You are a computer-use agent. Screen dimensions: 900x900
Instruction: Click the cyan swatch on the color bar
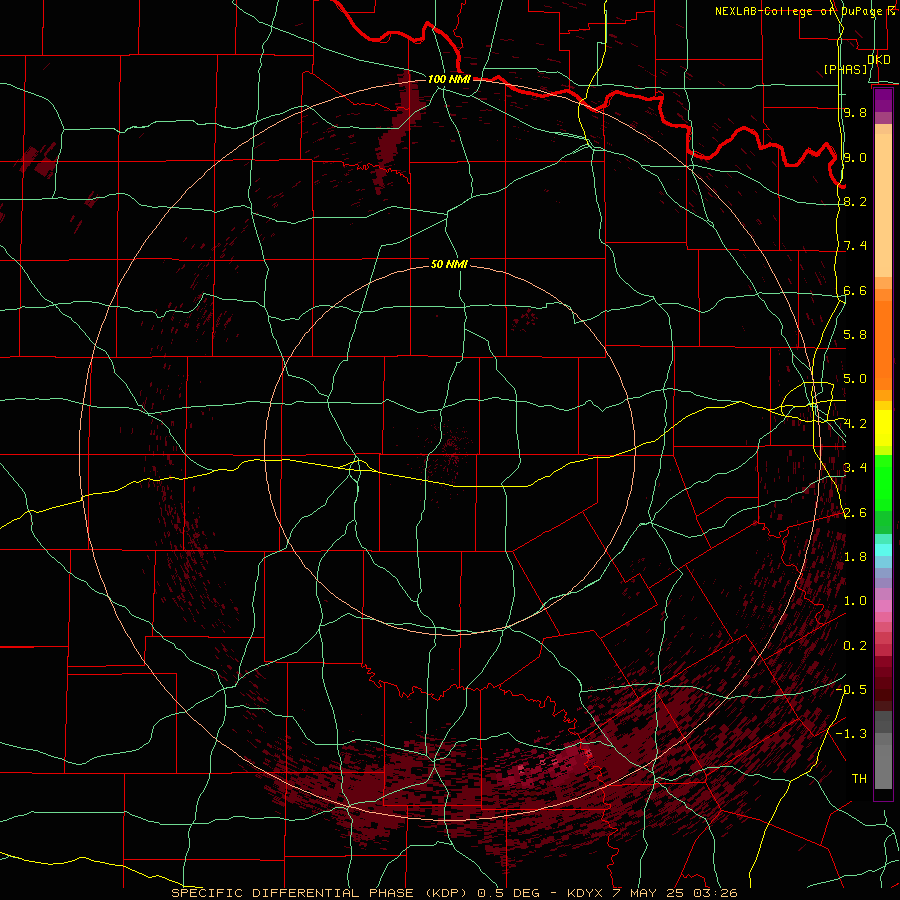click(883, 550)
